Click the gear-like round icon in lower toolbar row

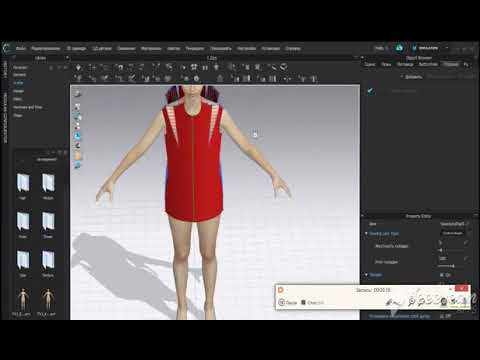pos(197,79)
